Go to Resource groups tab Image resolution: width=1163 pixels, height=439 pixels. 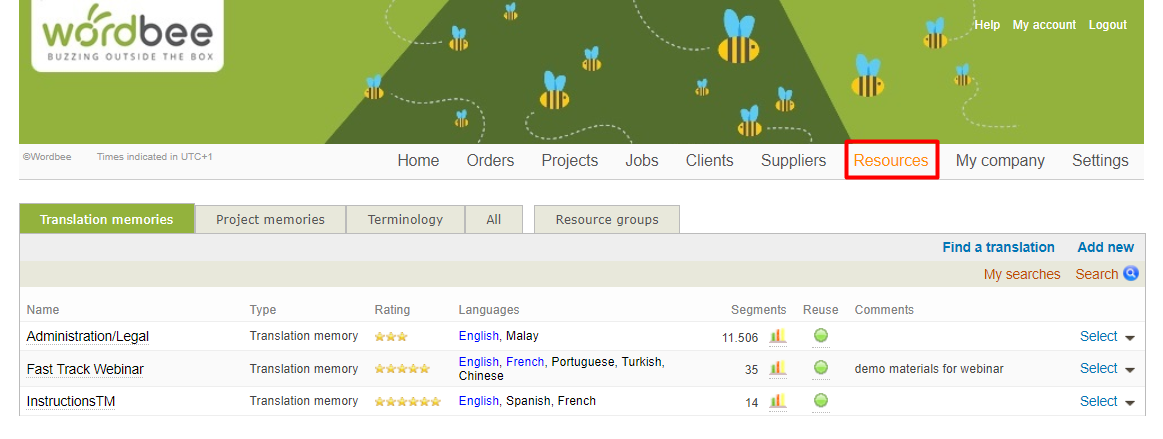[x=607, y=220]
